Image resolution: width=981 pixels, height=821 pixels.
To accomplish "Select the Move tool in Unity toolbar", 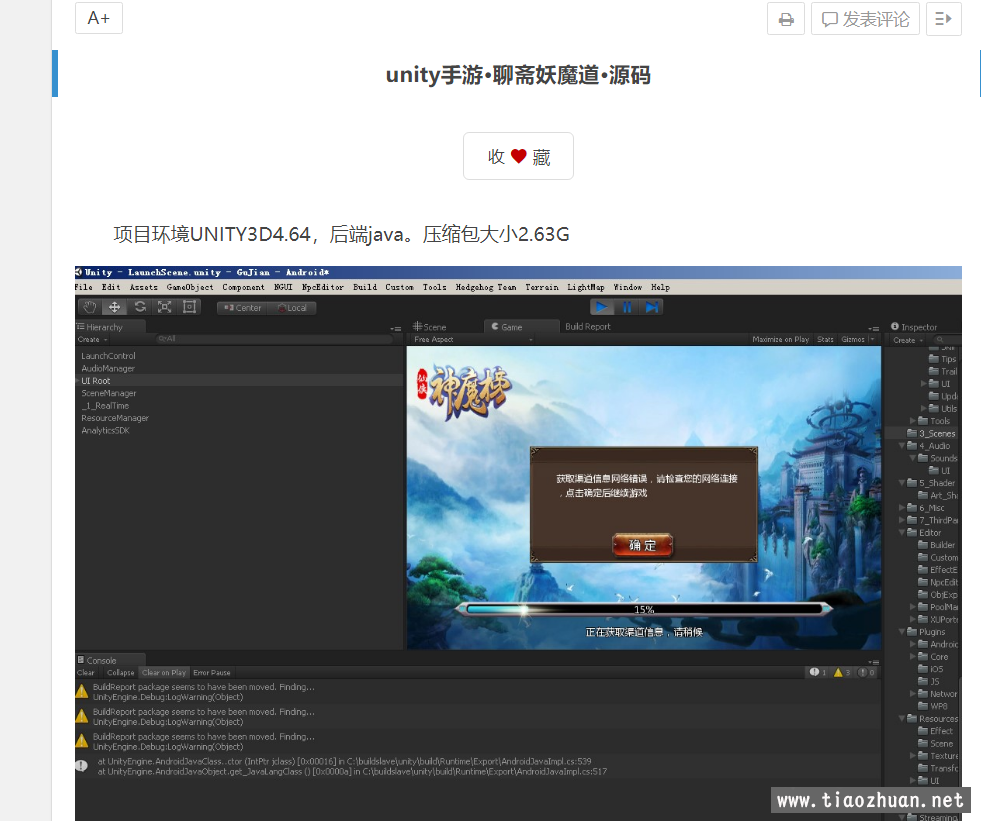I will (x=114, y=307).
